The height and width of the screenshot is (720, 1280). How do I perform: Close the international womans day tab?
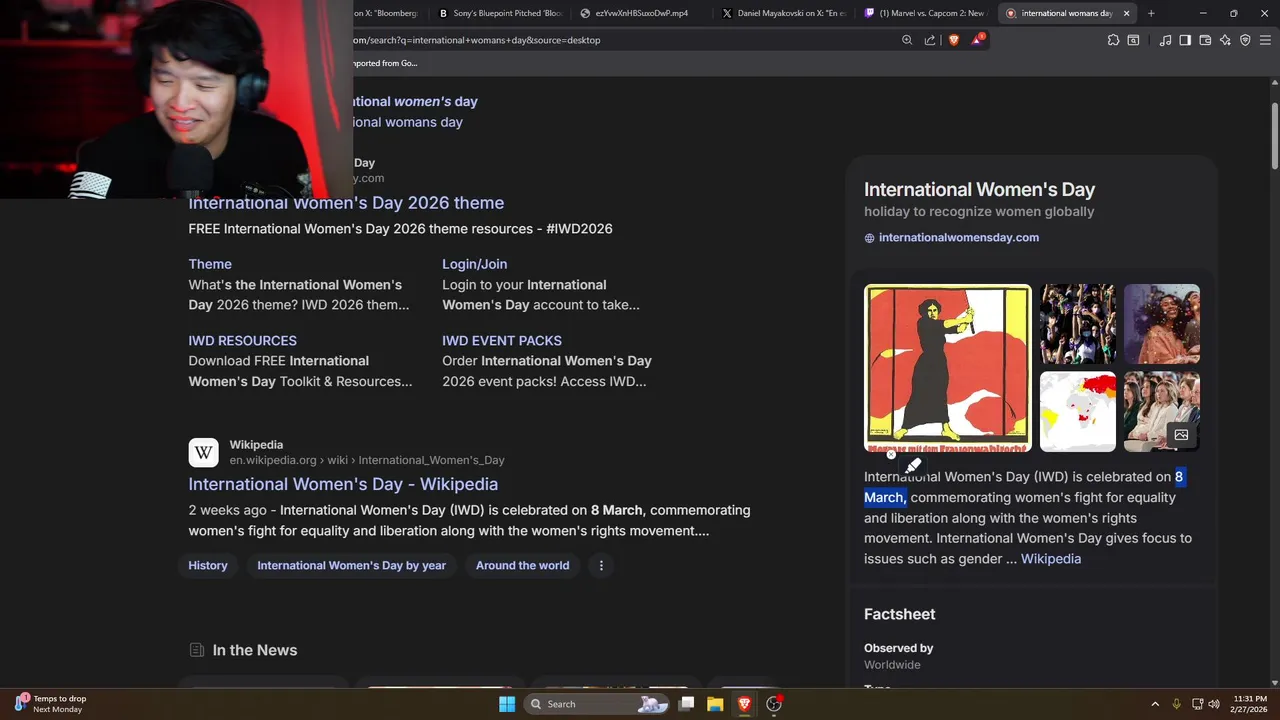(x=1127, y=13)
